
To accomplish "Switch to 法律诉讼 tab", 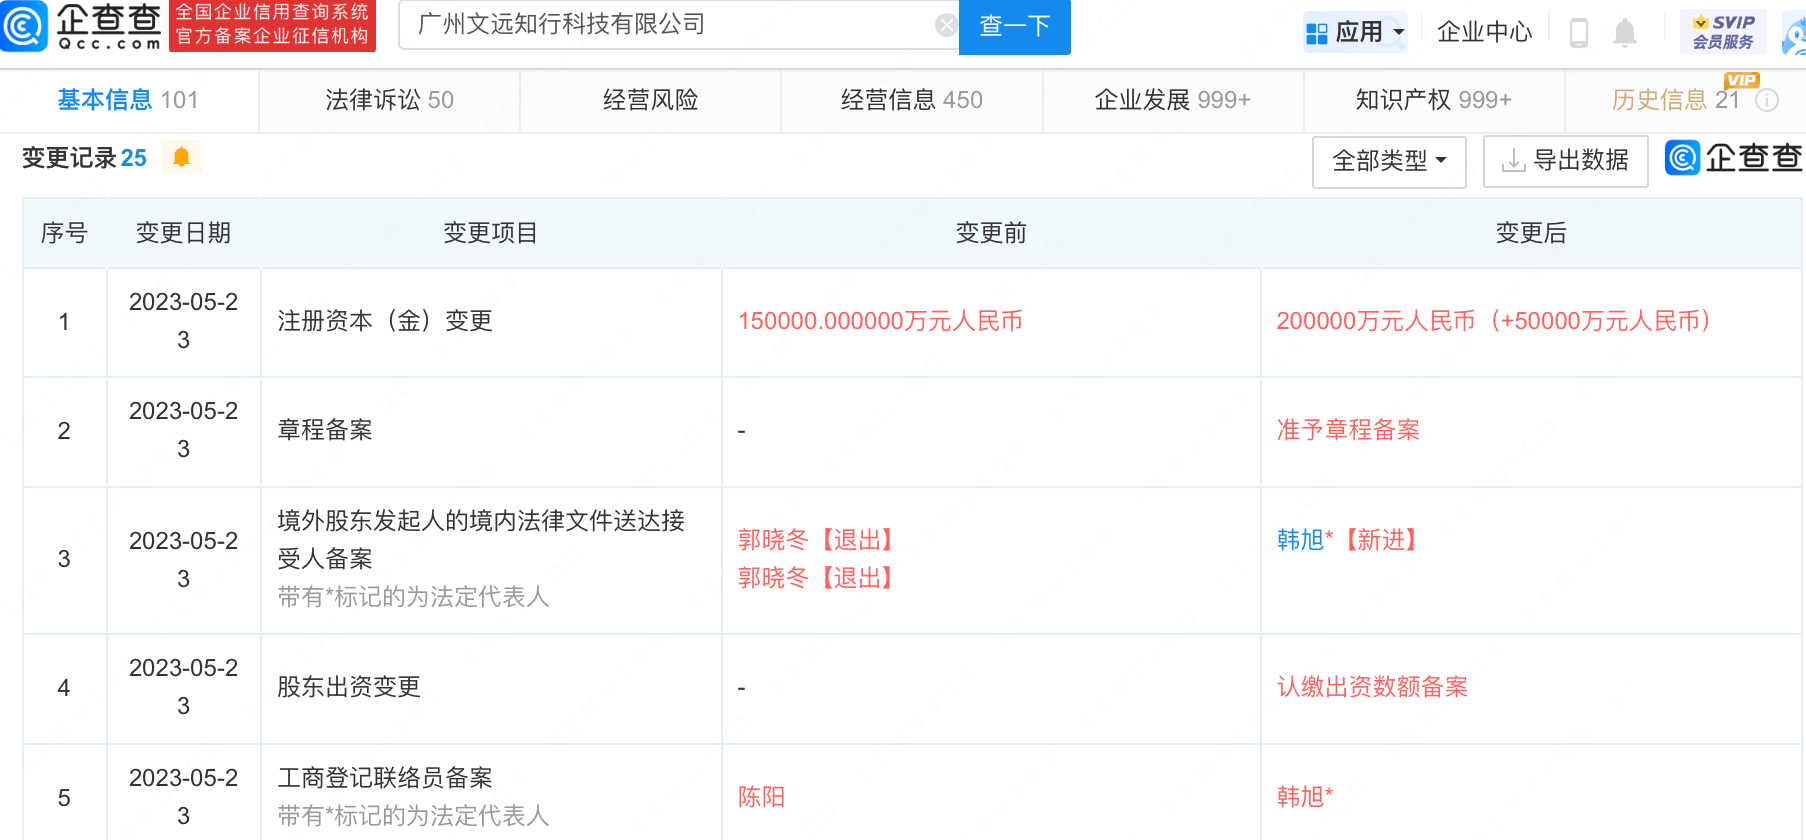I will 389,100.
